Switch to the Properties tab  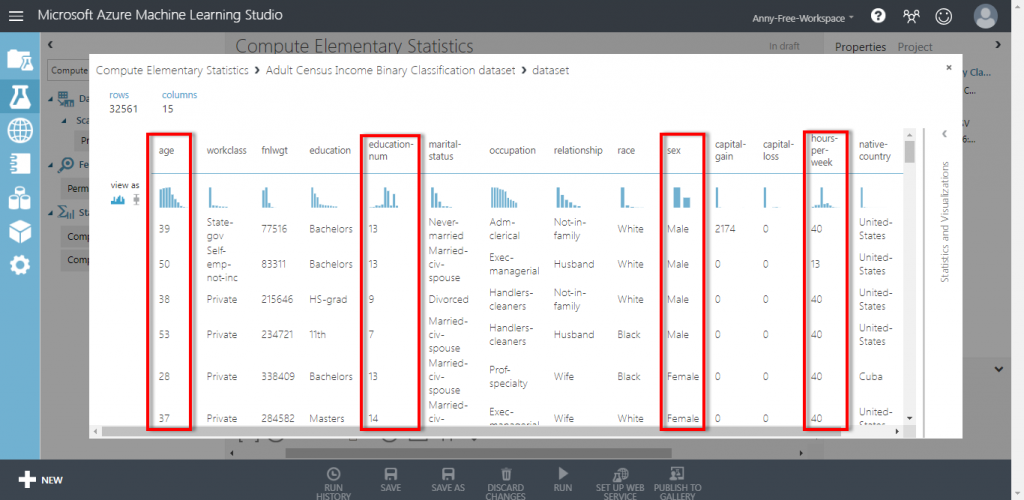coord(860,47)
